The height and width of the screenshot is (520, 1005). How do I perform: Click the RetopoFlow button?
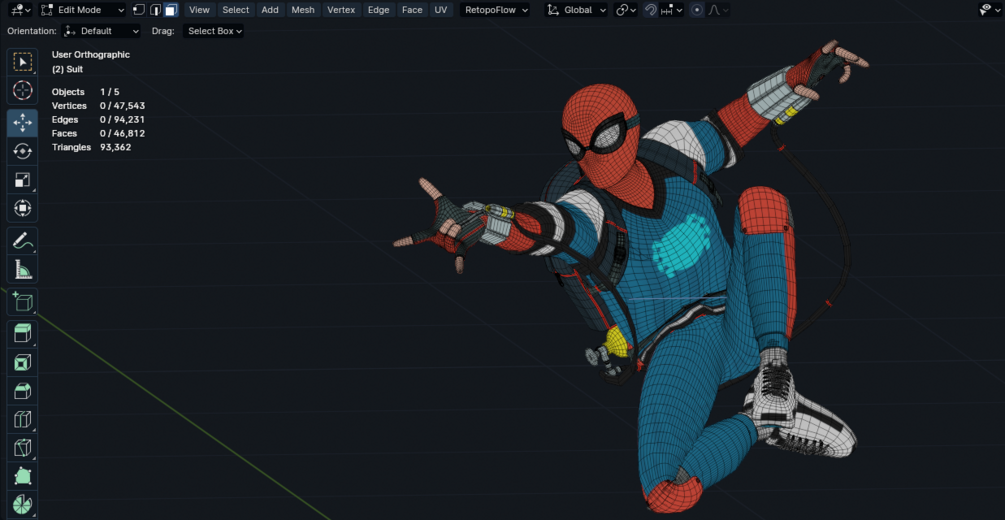pyautogui.click(x=496, y=10)
